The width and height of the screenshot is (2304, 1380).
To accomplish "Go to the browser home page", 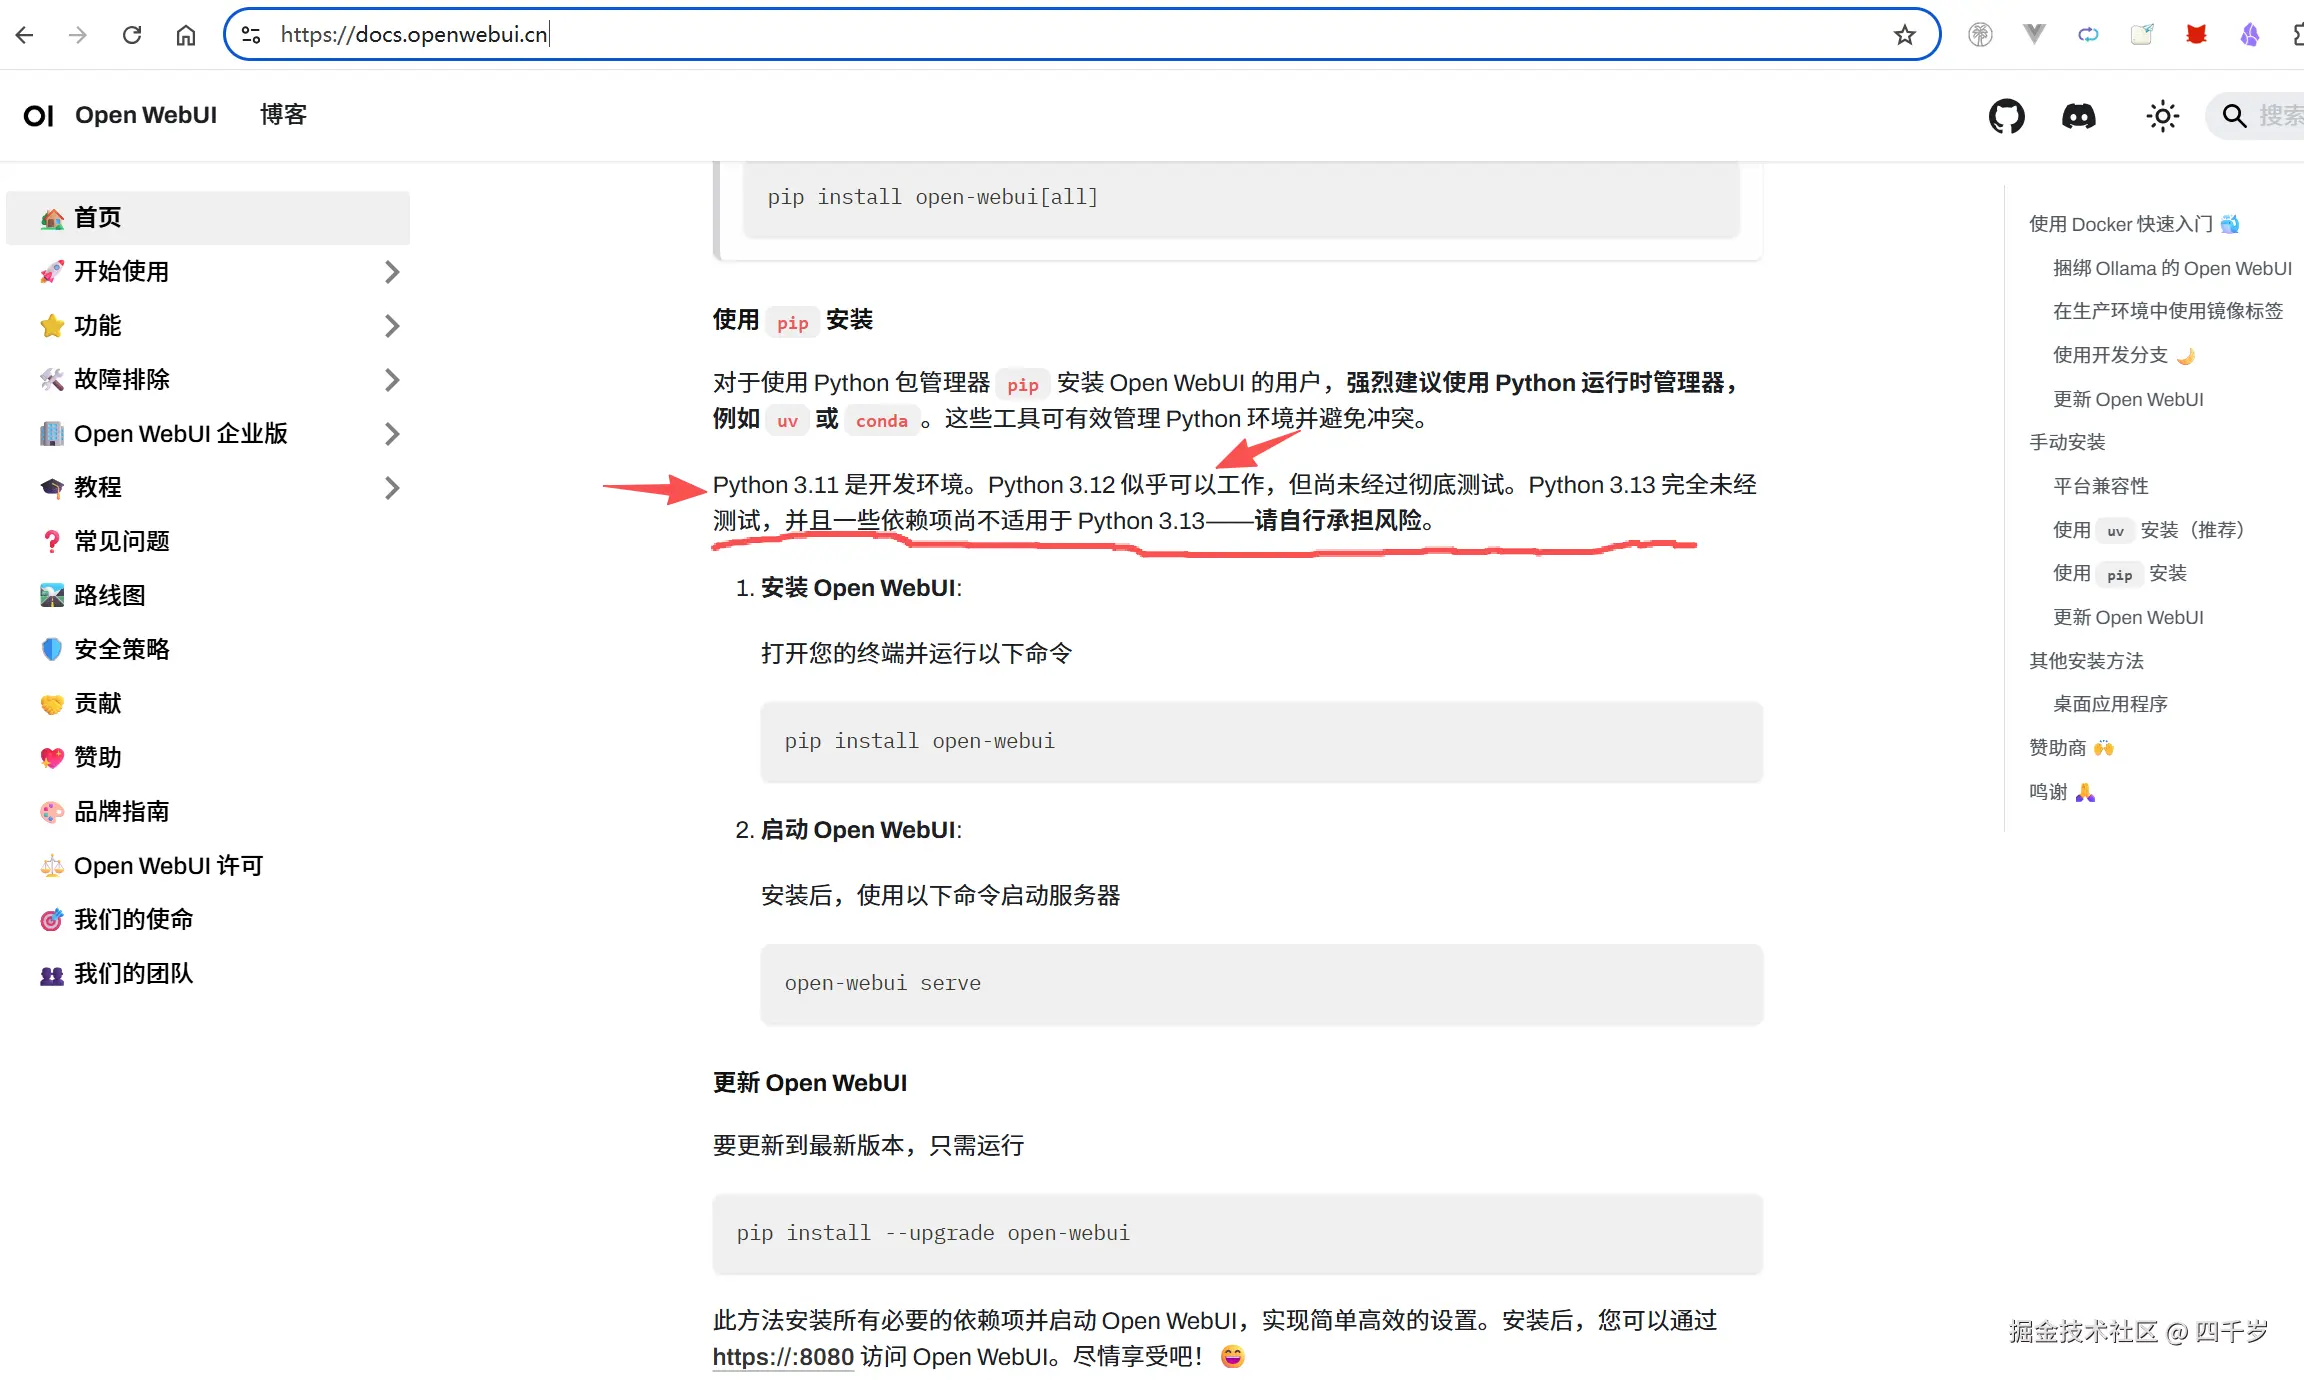I will click(185, 33).
